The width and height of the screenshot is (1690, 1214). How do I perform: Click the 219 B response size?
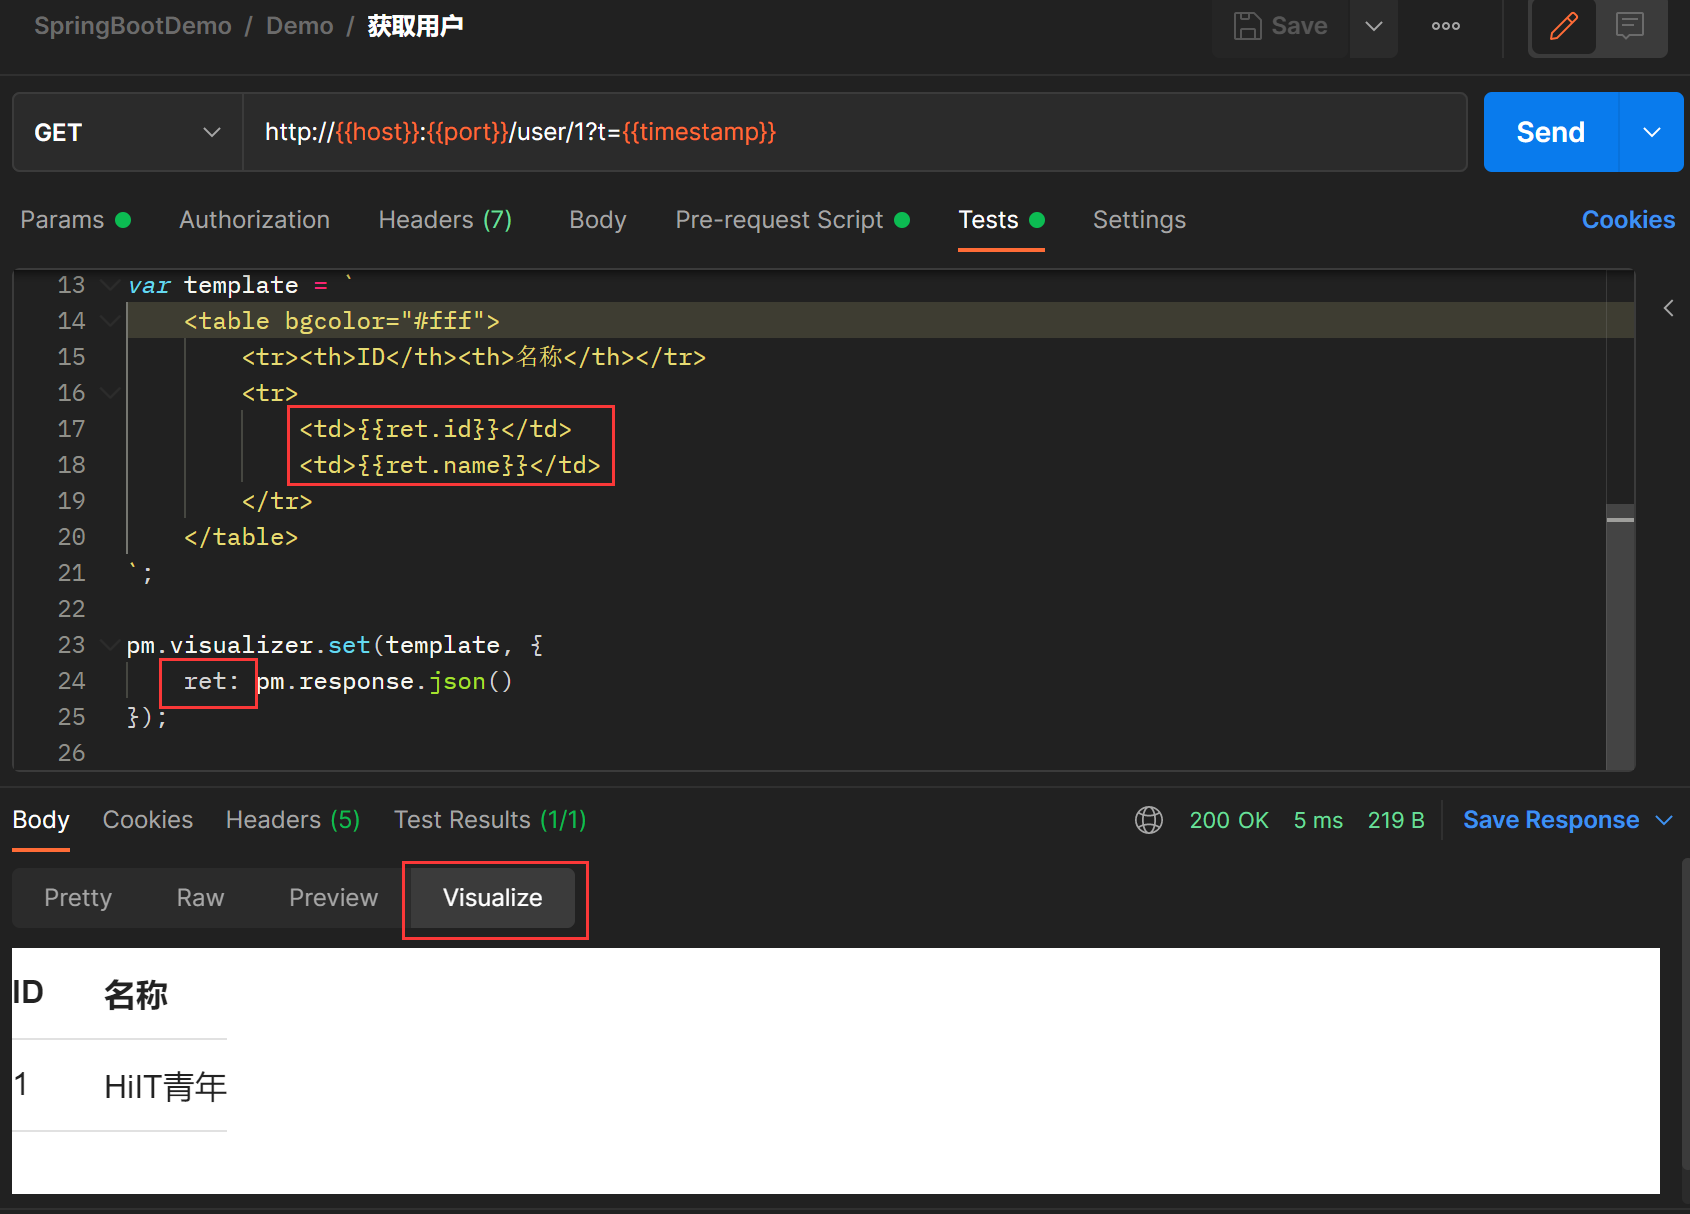tap(1396, 820)
